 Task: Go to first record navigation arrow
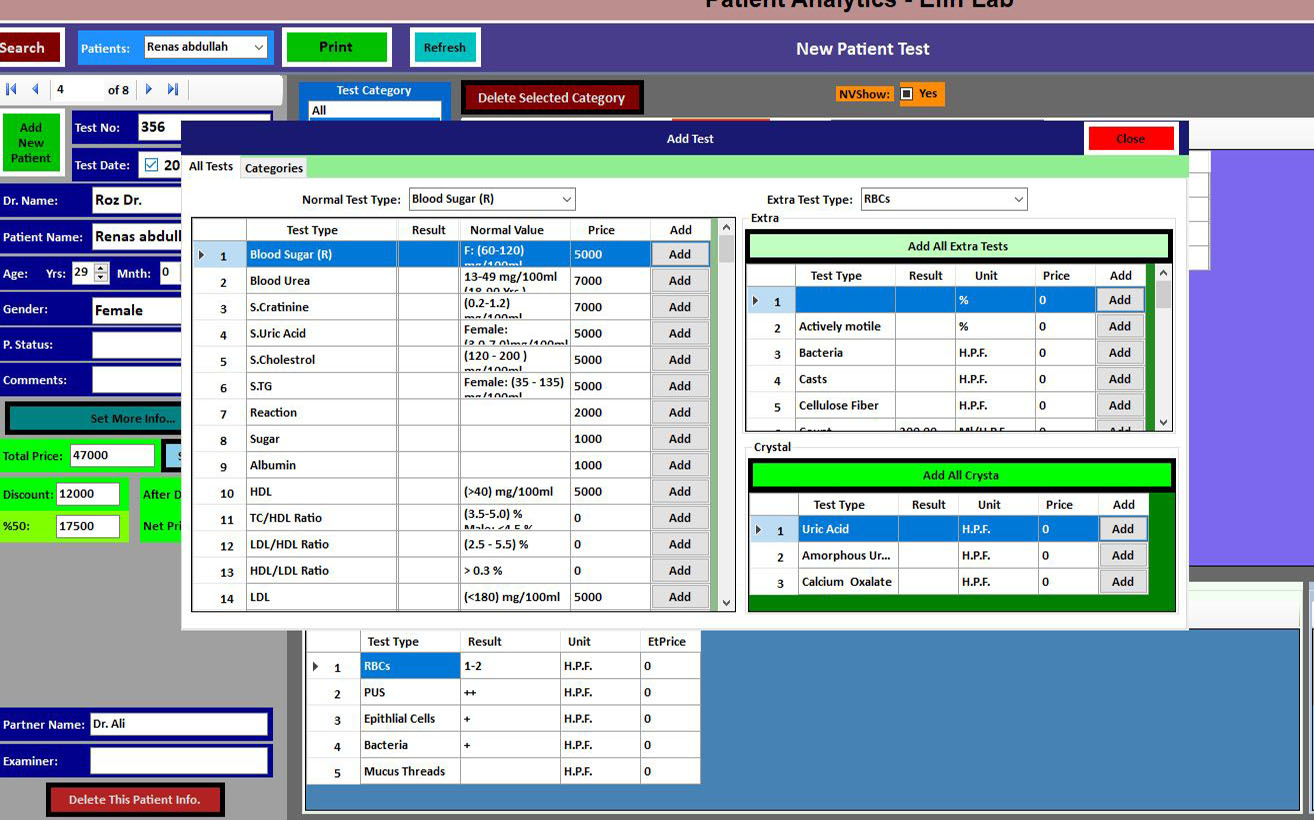(12, 89)
